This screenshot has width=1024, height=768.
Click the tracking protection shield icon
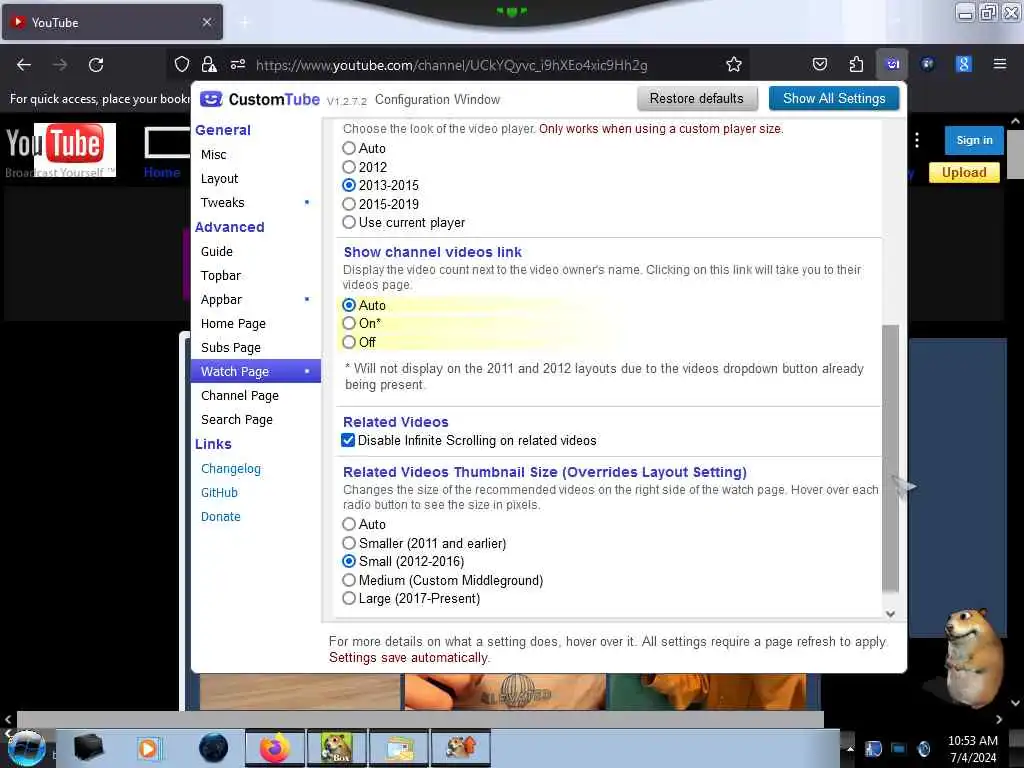(x=182, y=64)
